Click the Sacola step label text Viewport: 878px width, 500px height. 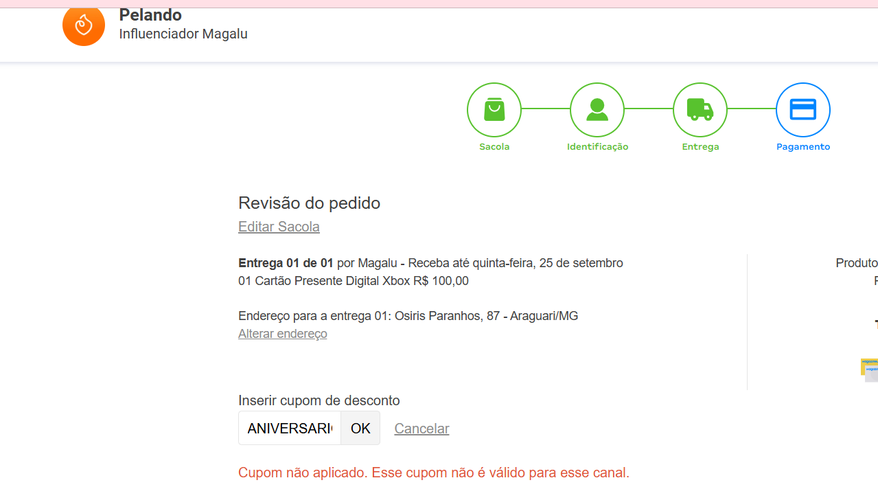click(x=494, y=147)
